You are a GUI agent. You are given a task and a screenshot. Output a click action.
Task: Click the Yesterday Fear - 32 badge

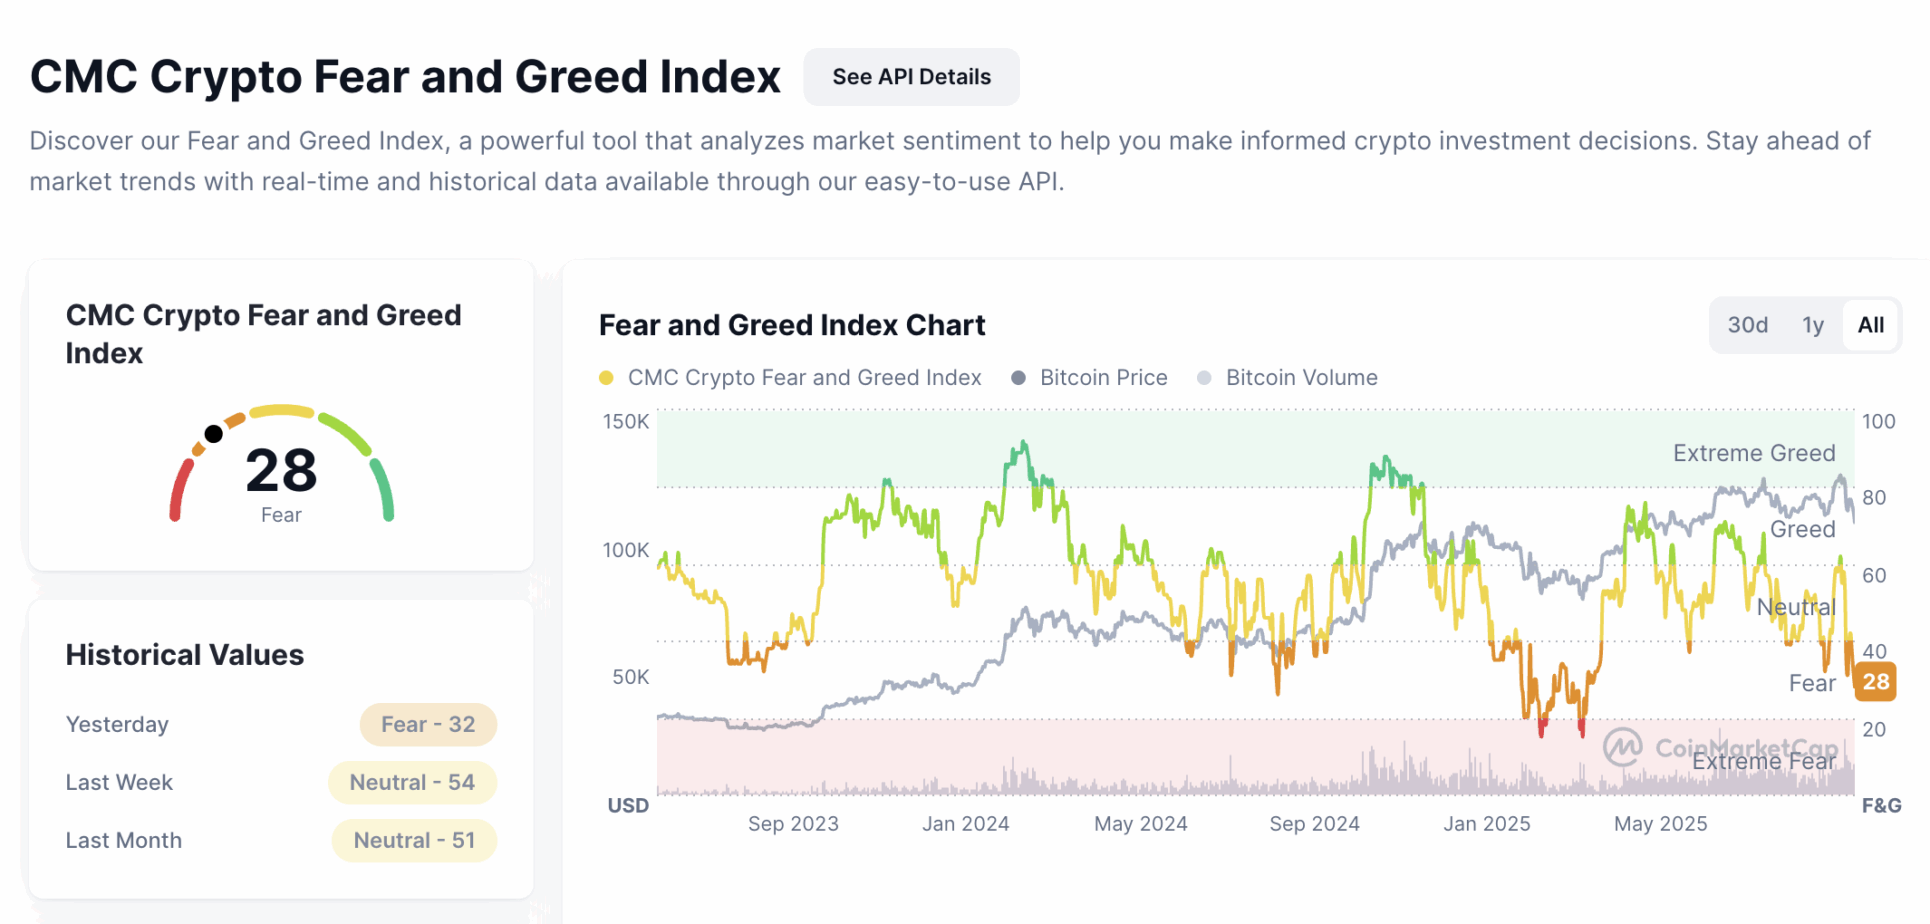tap(428, 725)
